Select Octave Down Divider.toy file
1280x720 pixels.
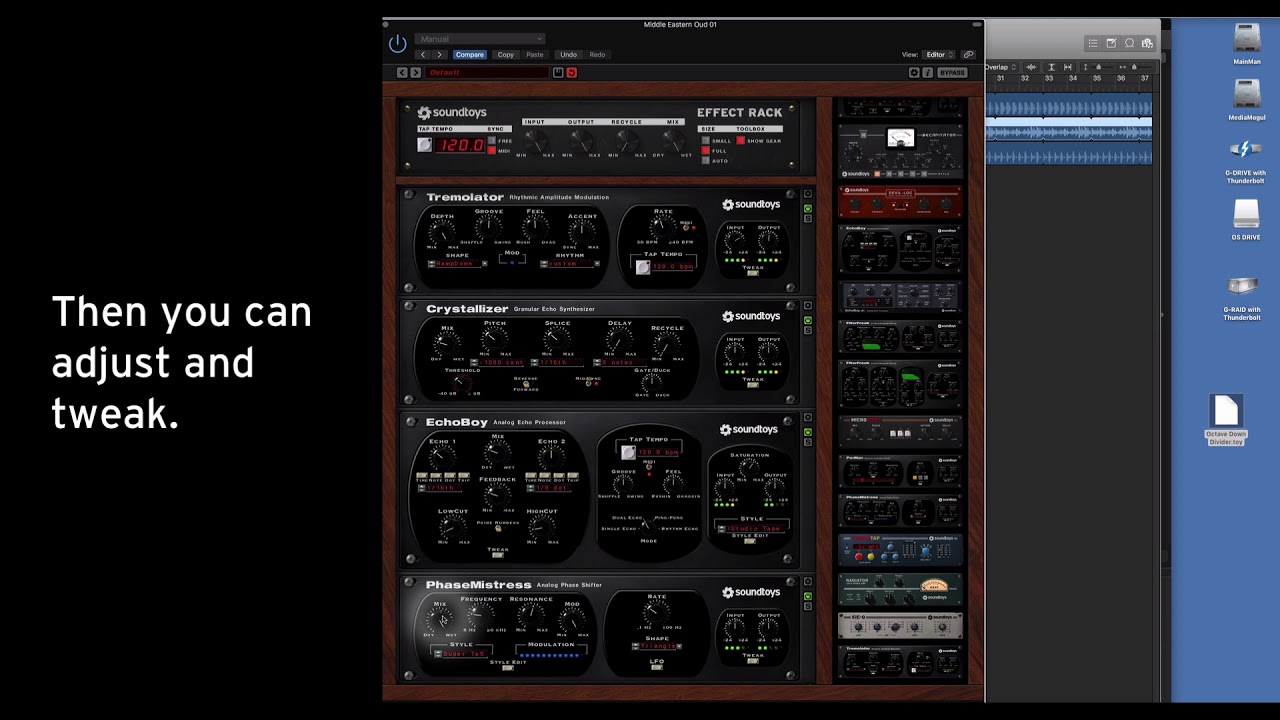(x=1226, y=419)
